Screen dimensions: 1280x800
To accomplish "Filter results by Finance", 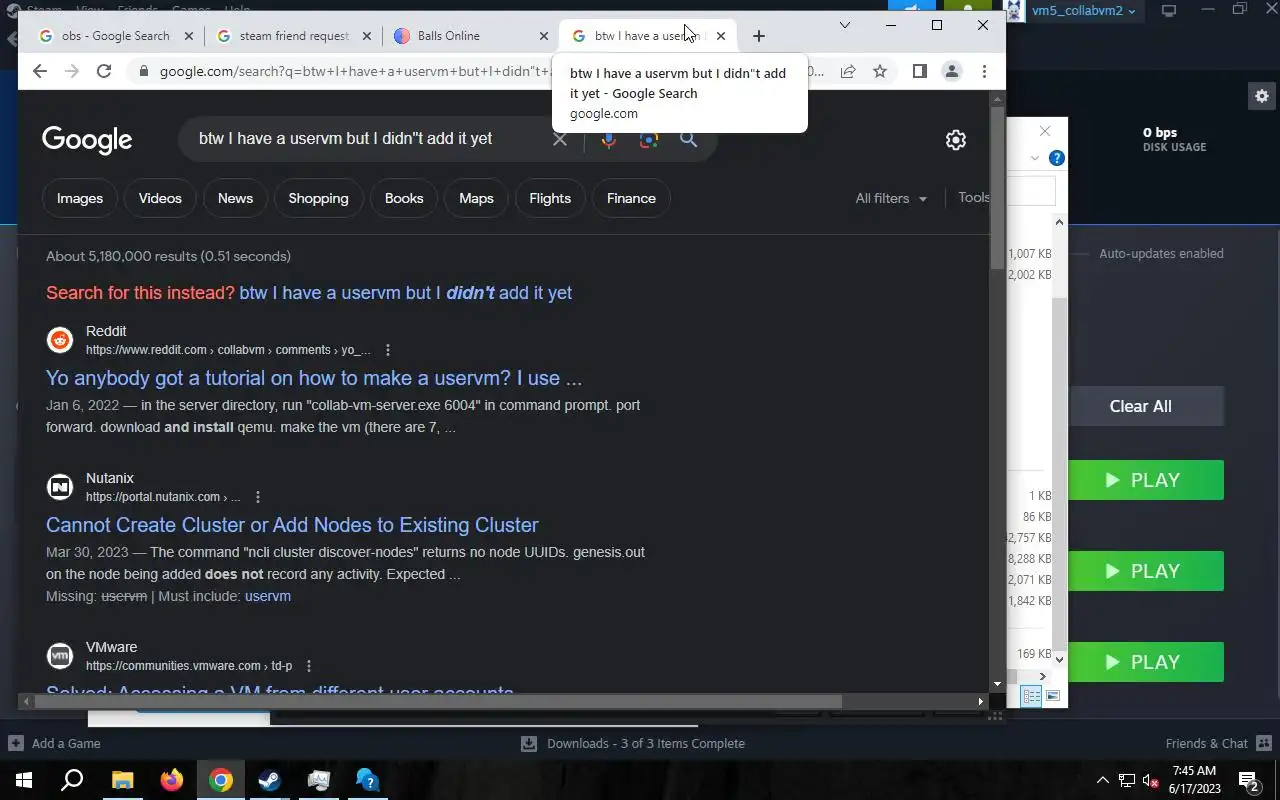I will 631,198.
